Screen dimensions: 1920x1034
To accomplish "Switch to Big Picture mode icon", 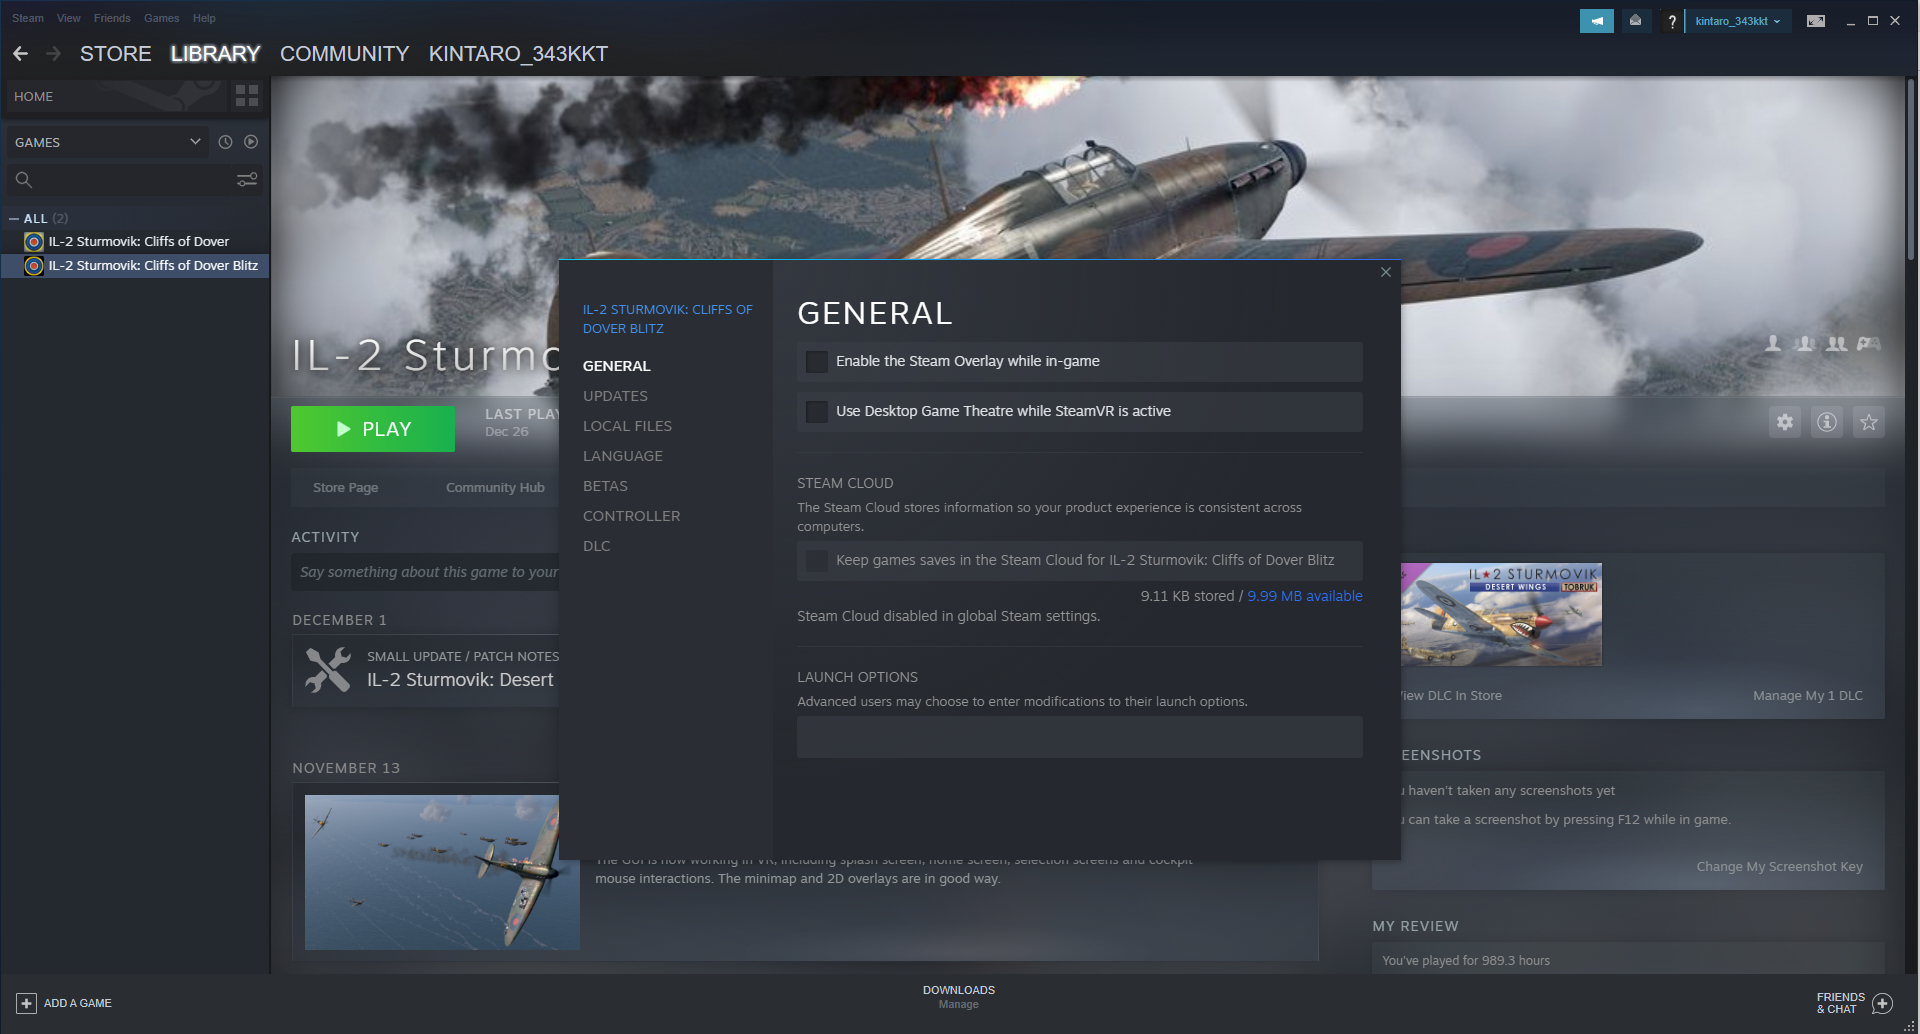I will (1816, 21).
